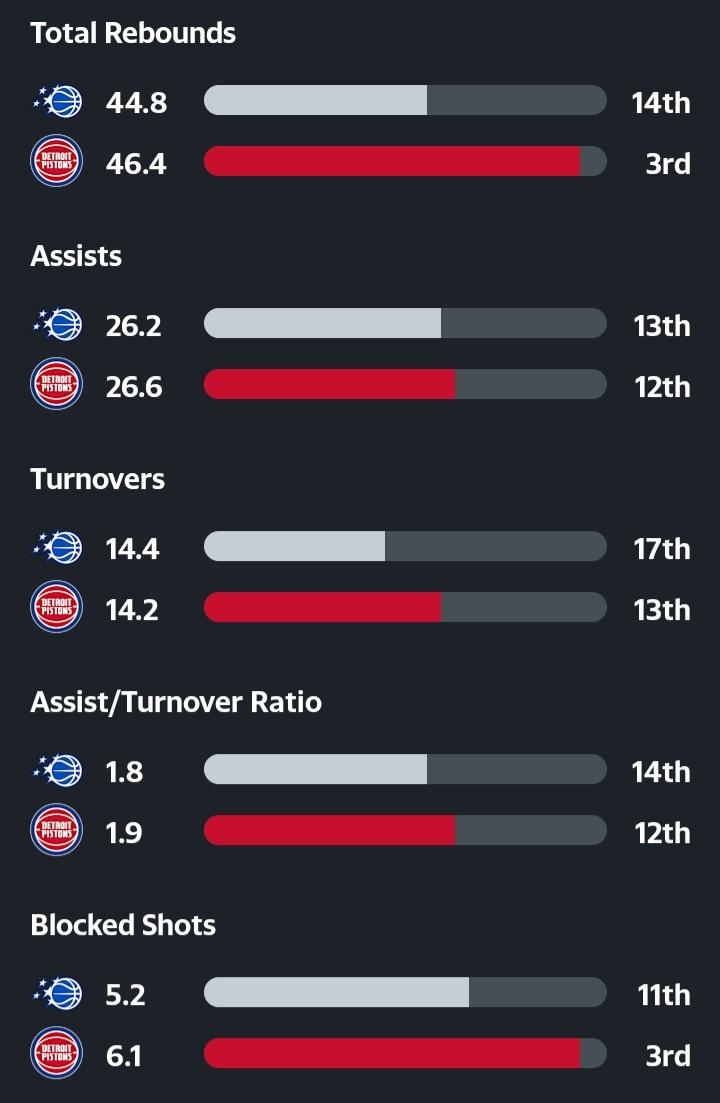The width and height of the screenshot is (720, 1103).
Task: Select the Pistons logo beside Turnovers 14.2
Action: 57,608
